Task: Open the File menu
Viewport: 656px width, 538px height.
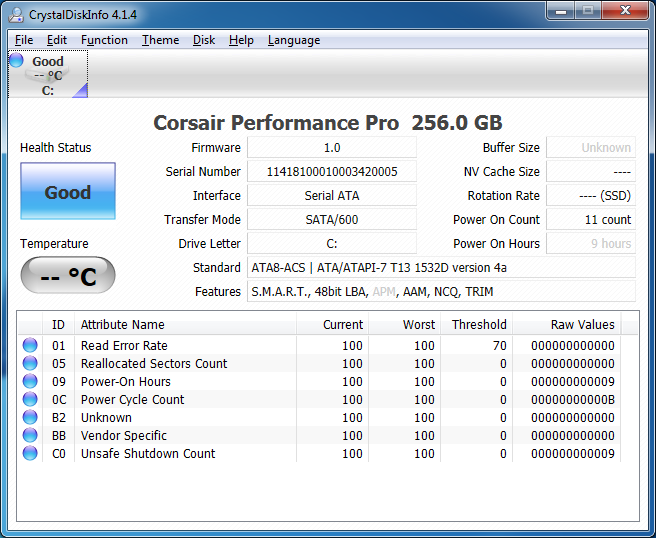Action: point(24,40)
